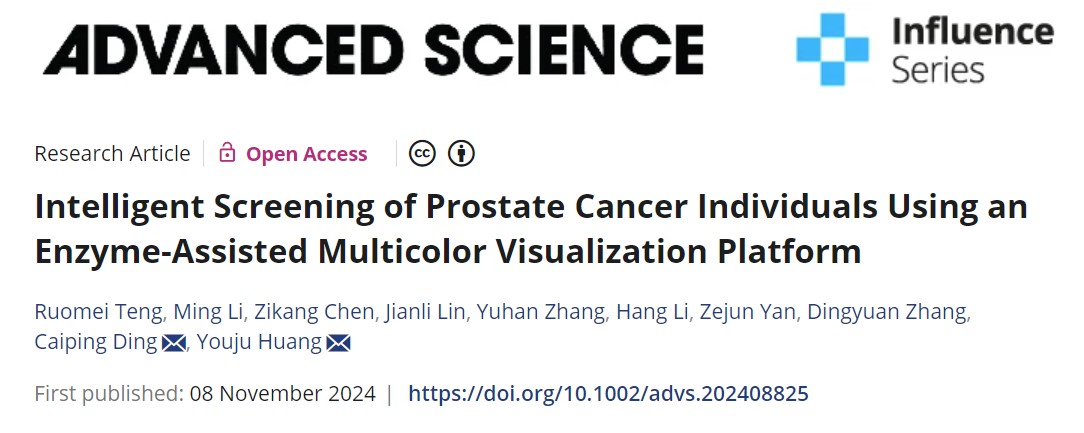The image size is (1084, 433).
Task: Click the Open Access label
Action: pos(307,154)
